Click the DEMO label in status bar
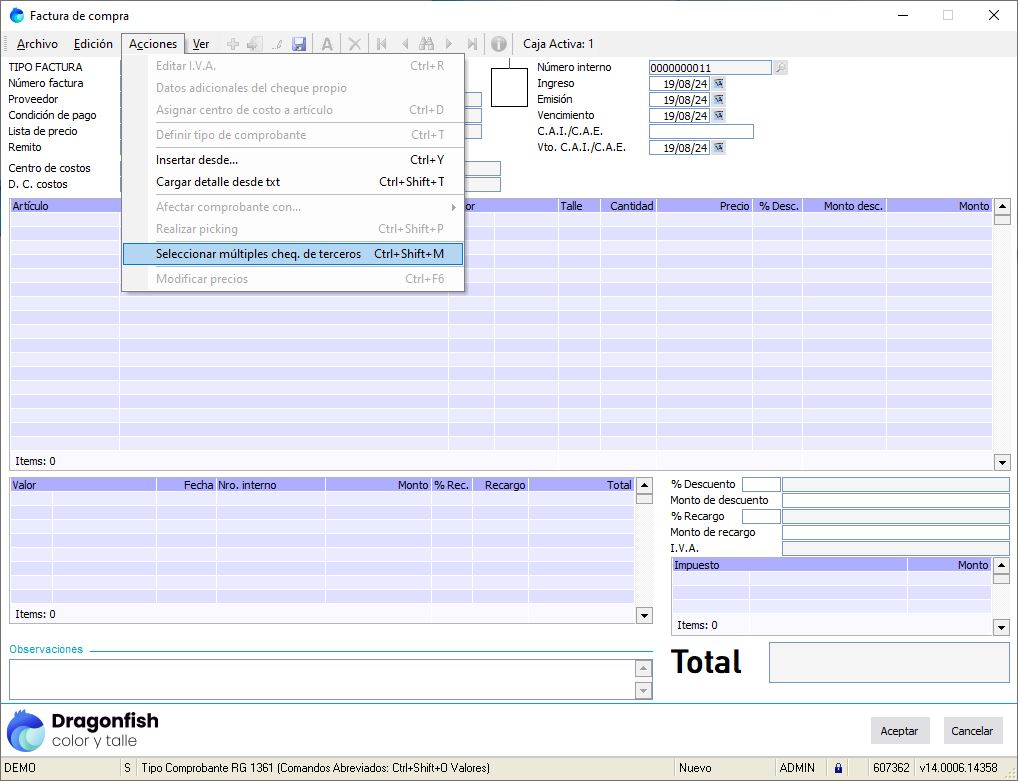Viewport: 1018px width, 781px height. 20,768
